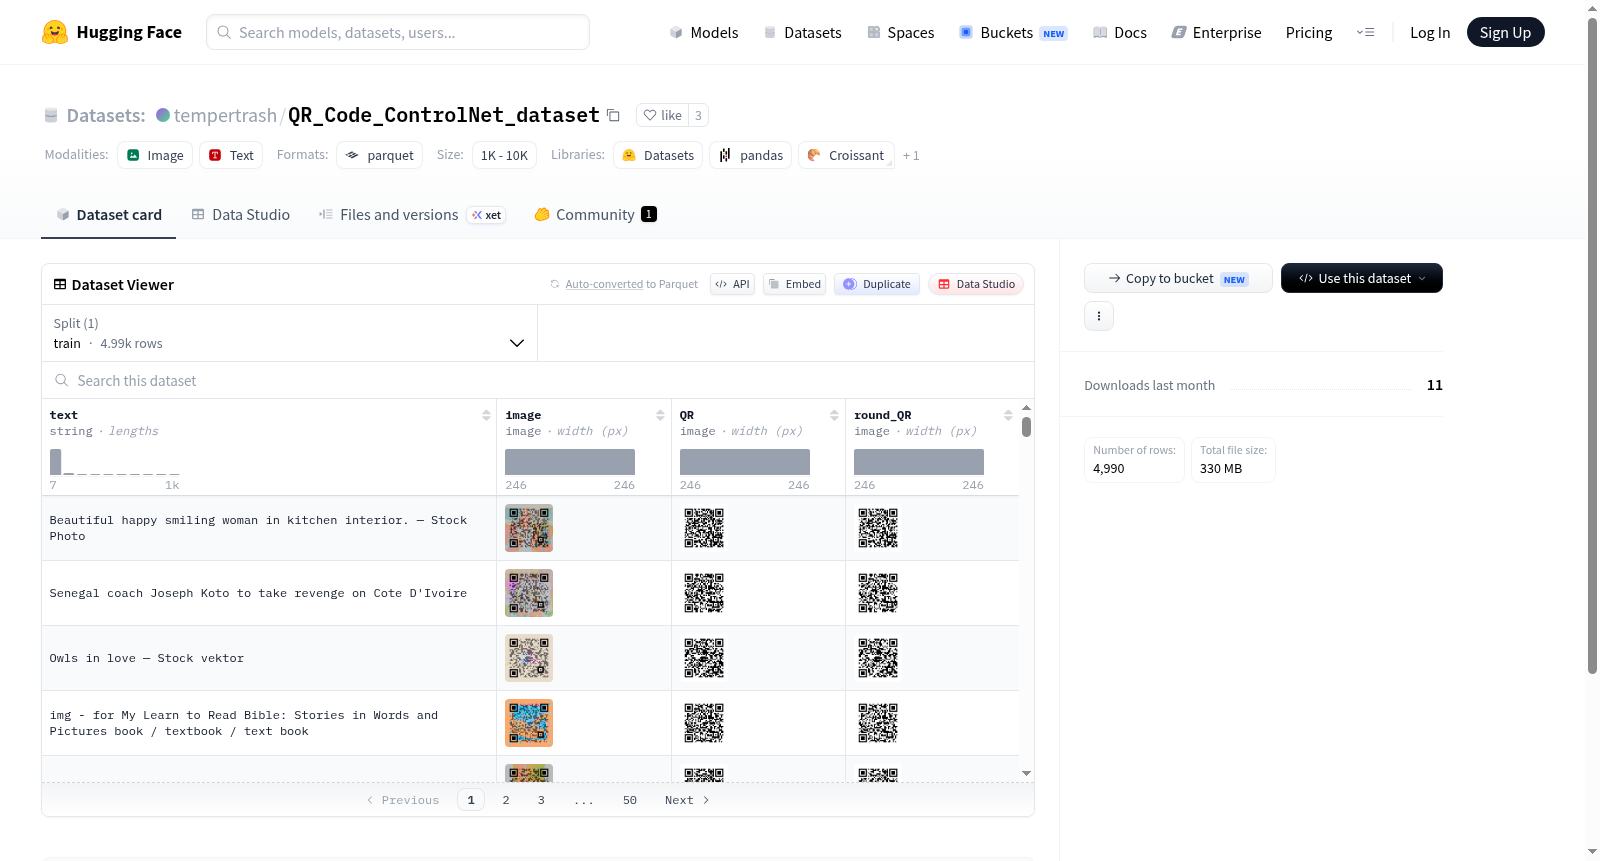Screen dimensions: 1600x861
Task: Expand the Use this dataset dropdown
Action: pos(1361,278)
